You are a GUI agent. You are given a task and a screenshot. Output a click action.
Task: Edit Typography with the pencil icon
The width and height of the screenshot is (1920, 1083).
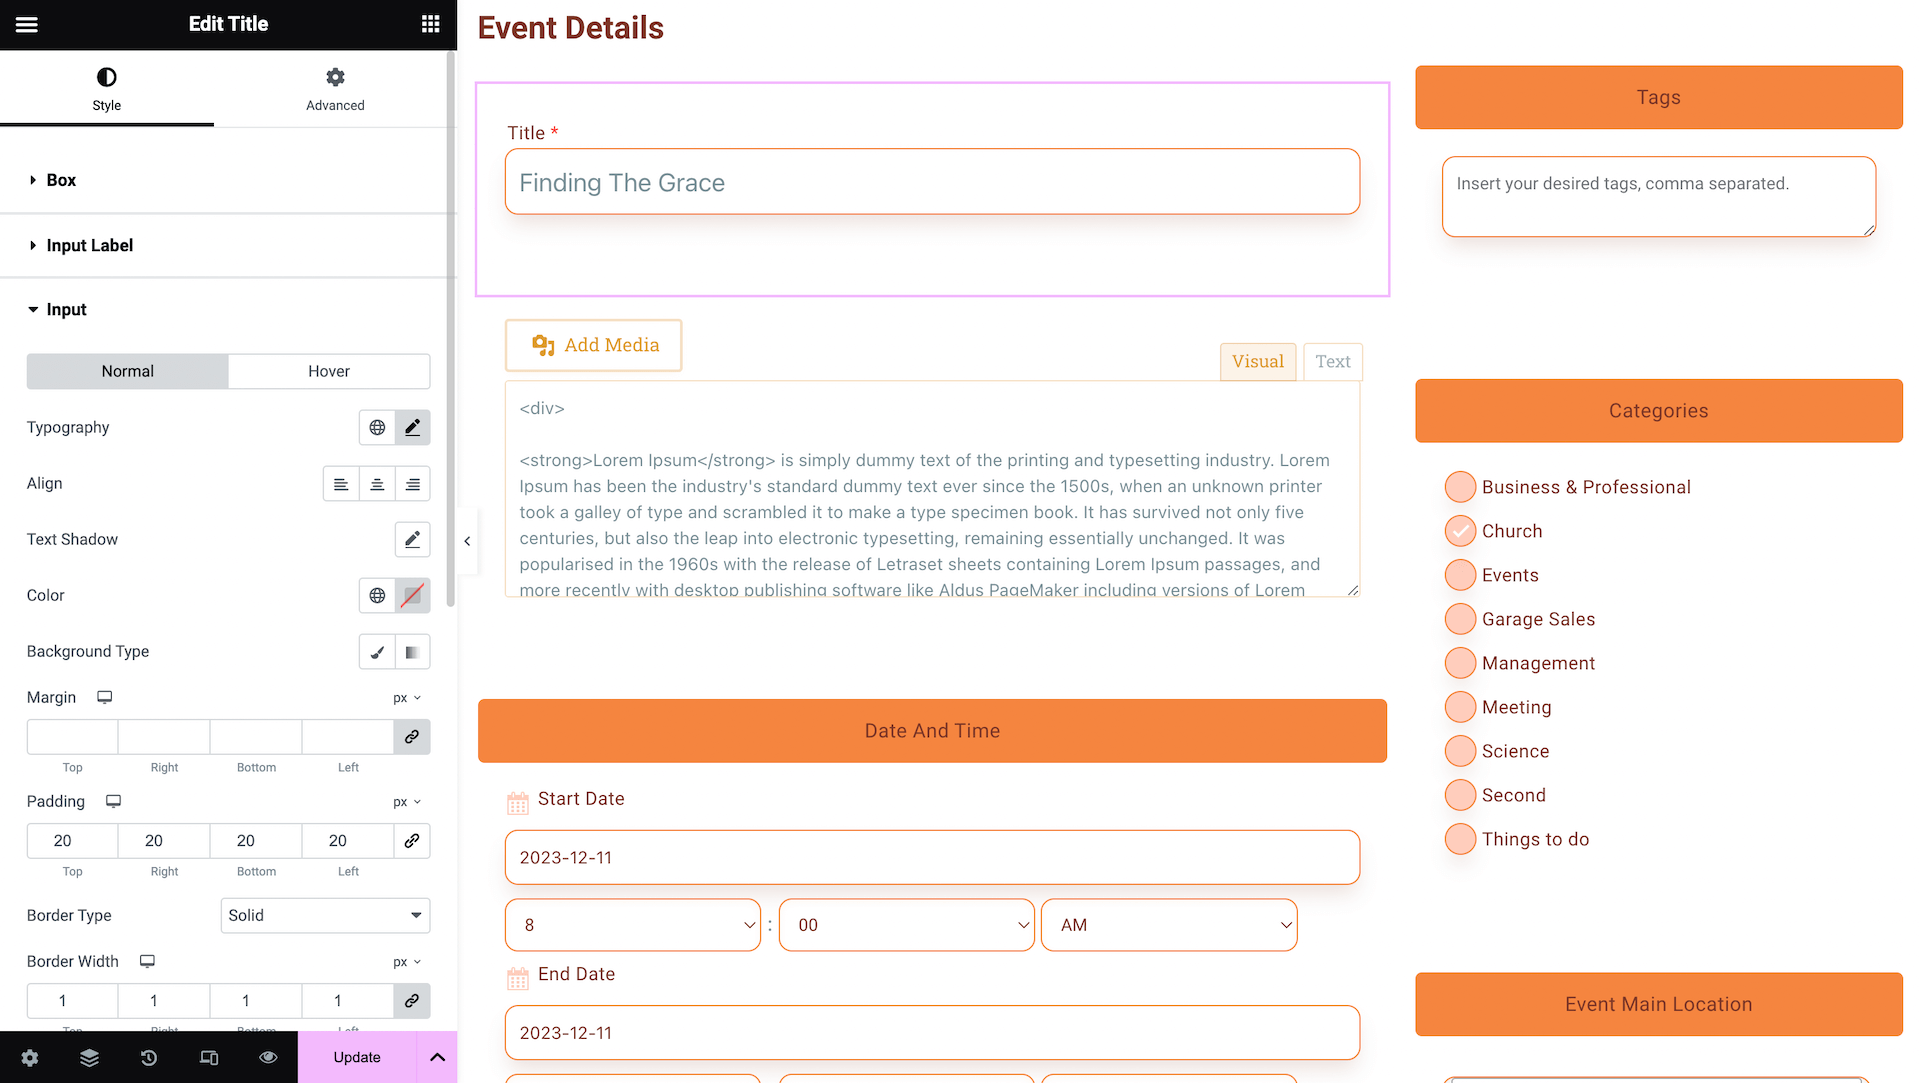point(412,428)
